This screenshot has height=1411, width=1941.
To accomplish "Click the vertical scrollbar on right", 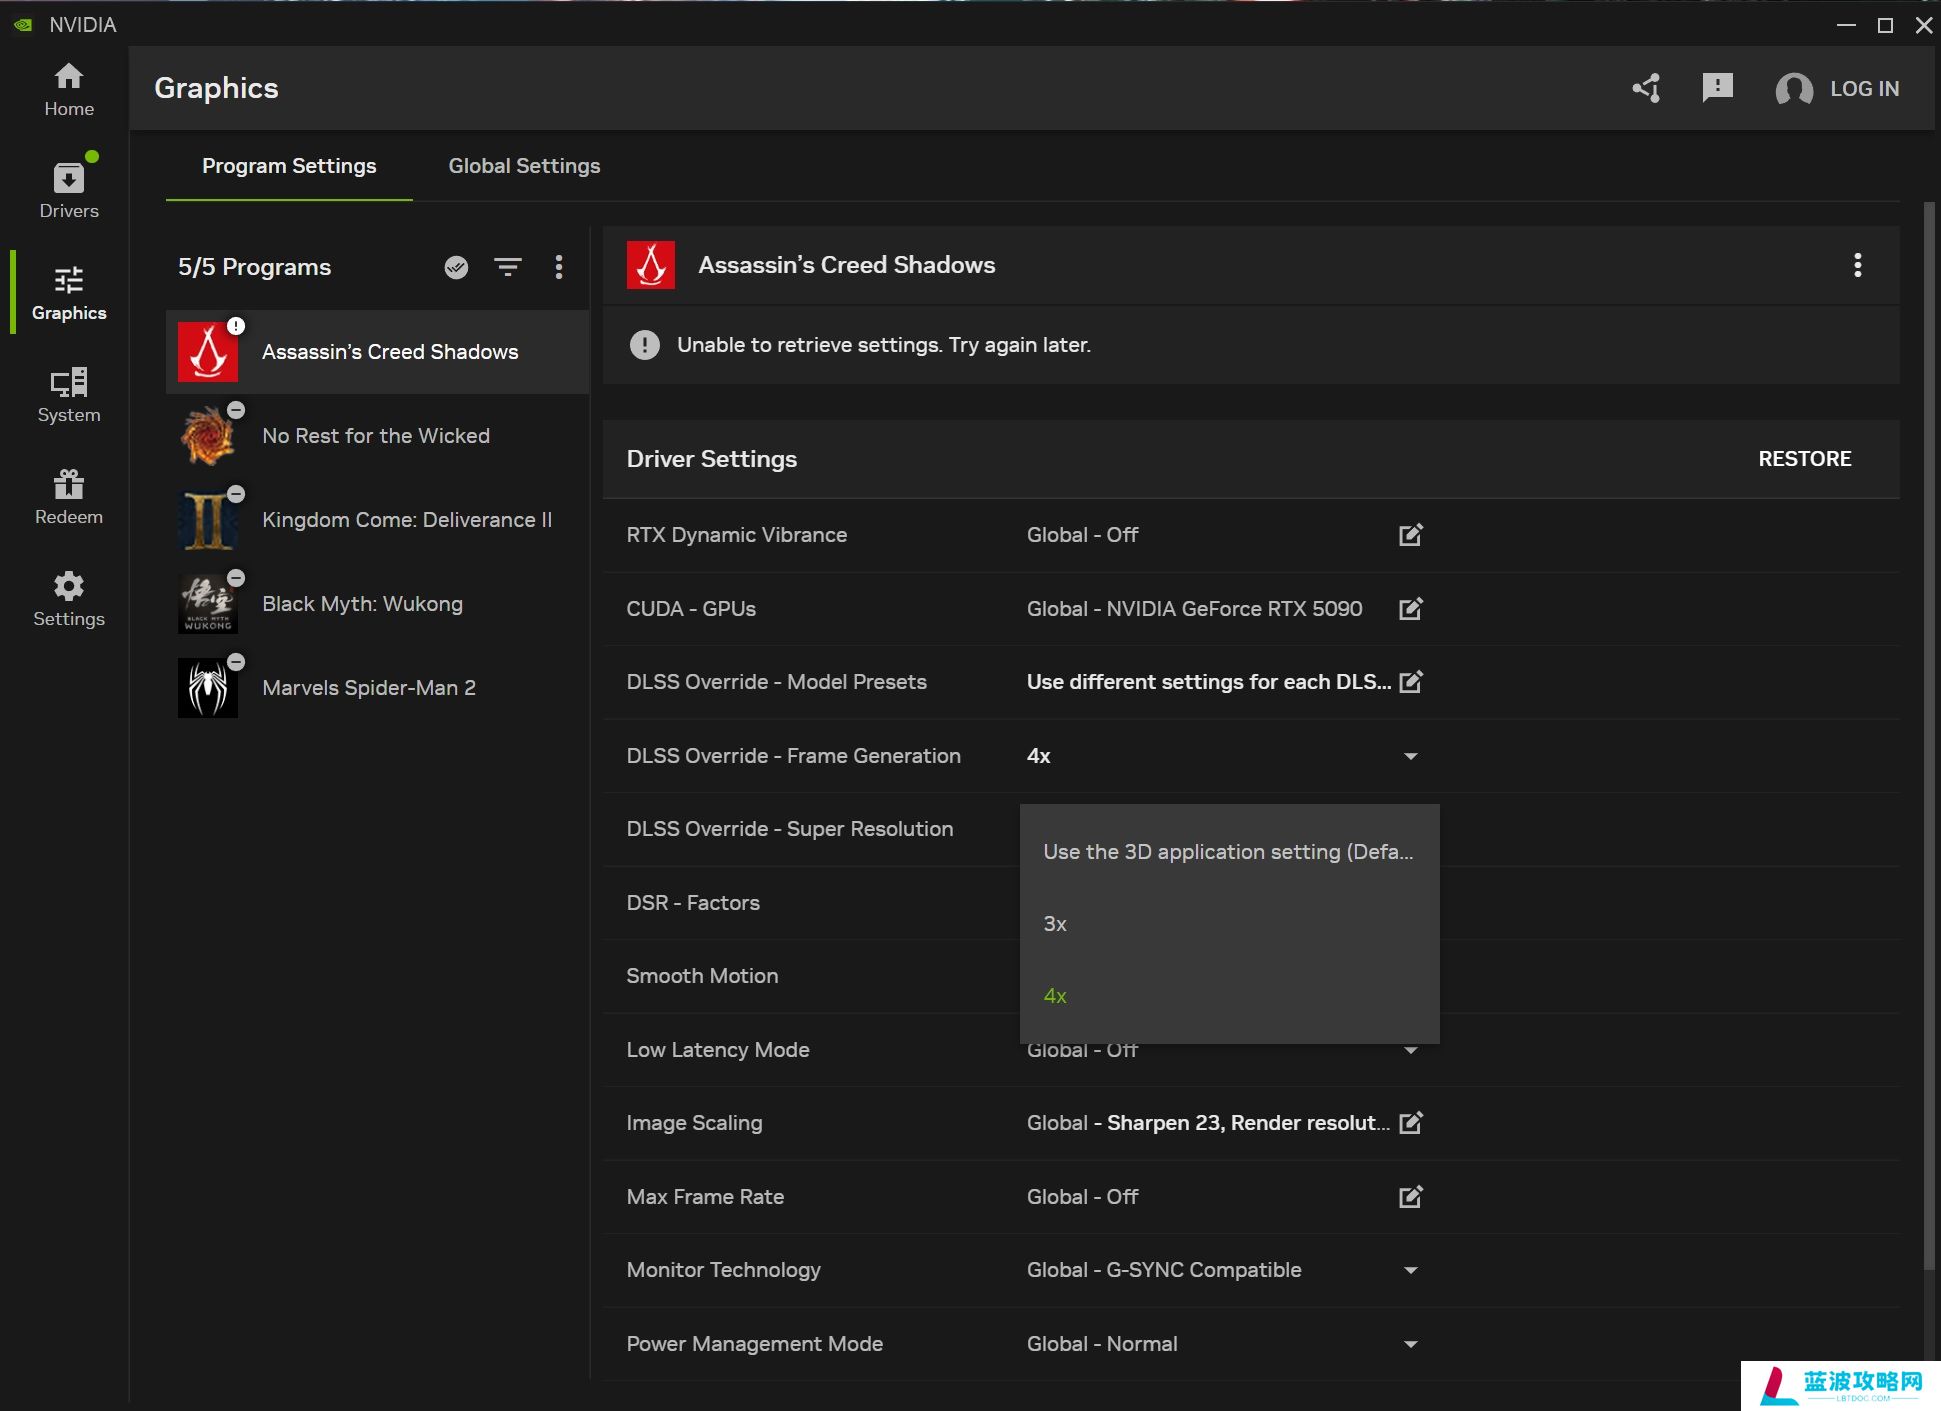I will (x=1930, y=735).
